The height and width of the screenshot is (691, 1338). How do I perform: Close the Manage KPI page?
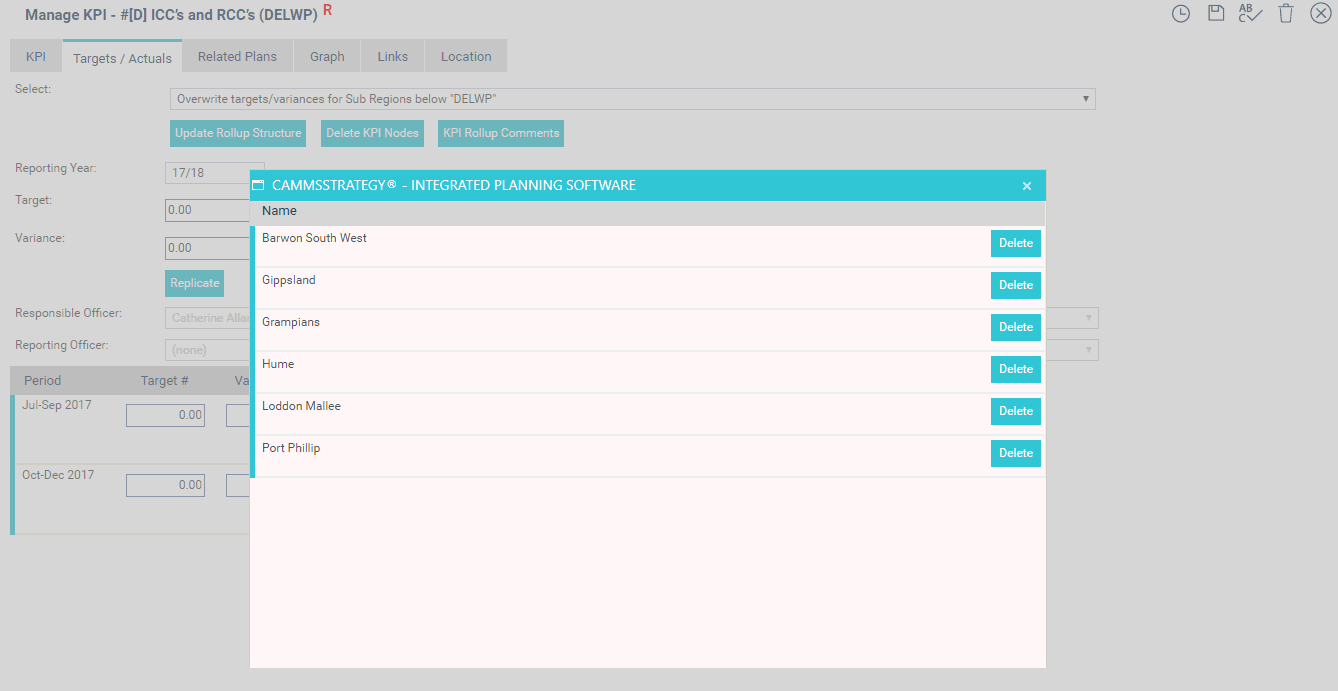tap(1320, 14)
